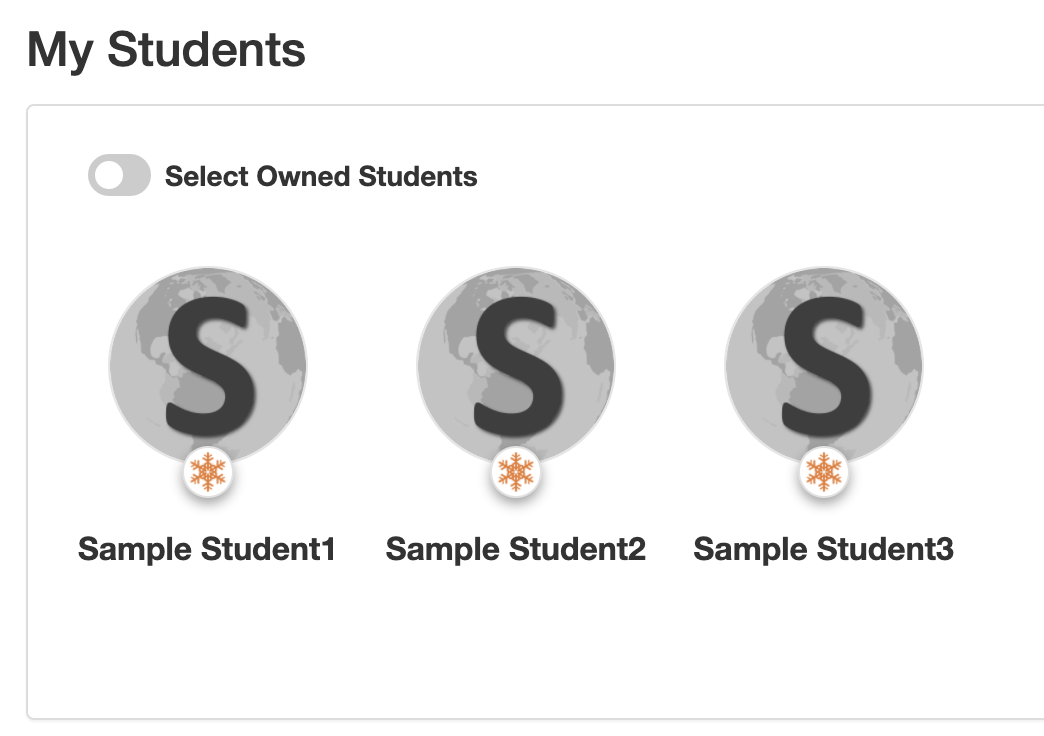Click the letter S on Student1's avatar
1044x736 pixels.
click(210, 367)
